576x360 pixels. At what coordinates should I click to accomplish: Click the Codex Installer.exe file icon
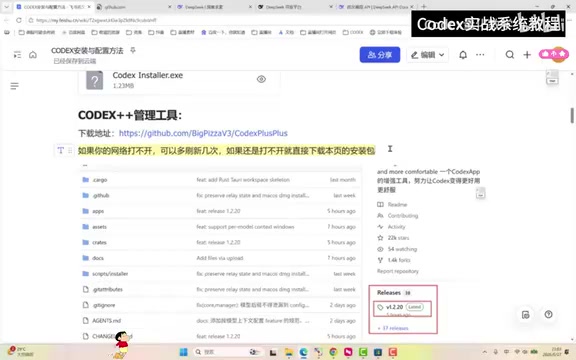tap(94, 80)
